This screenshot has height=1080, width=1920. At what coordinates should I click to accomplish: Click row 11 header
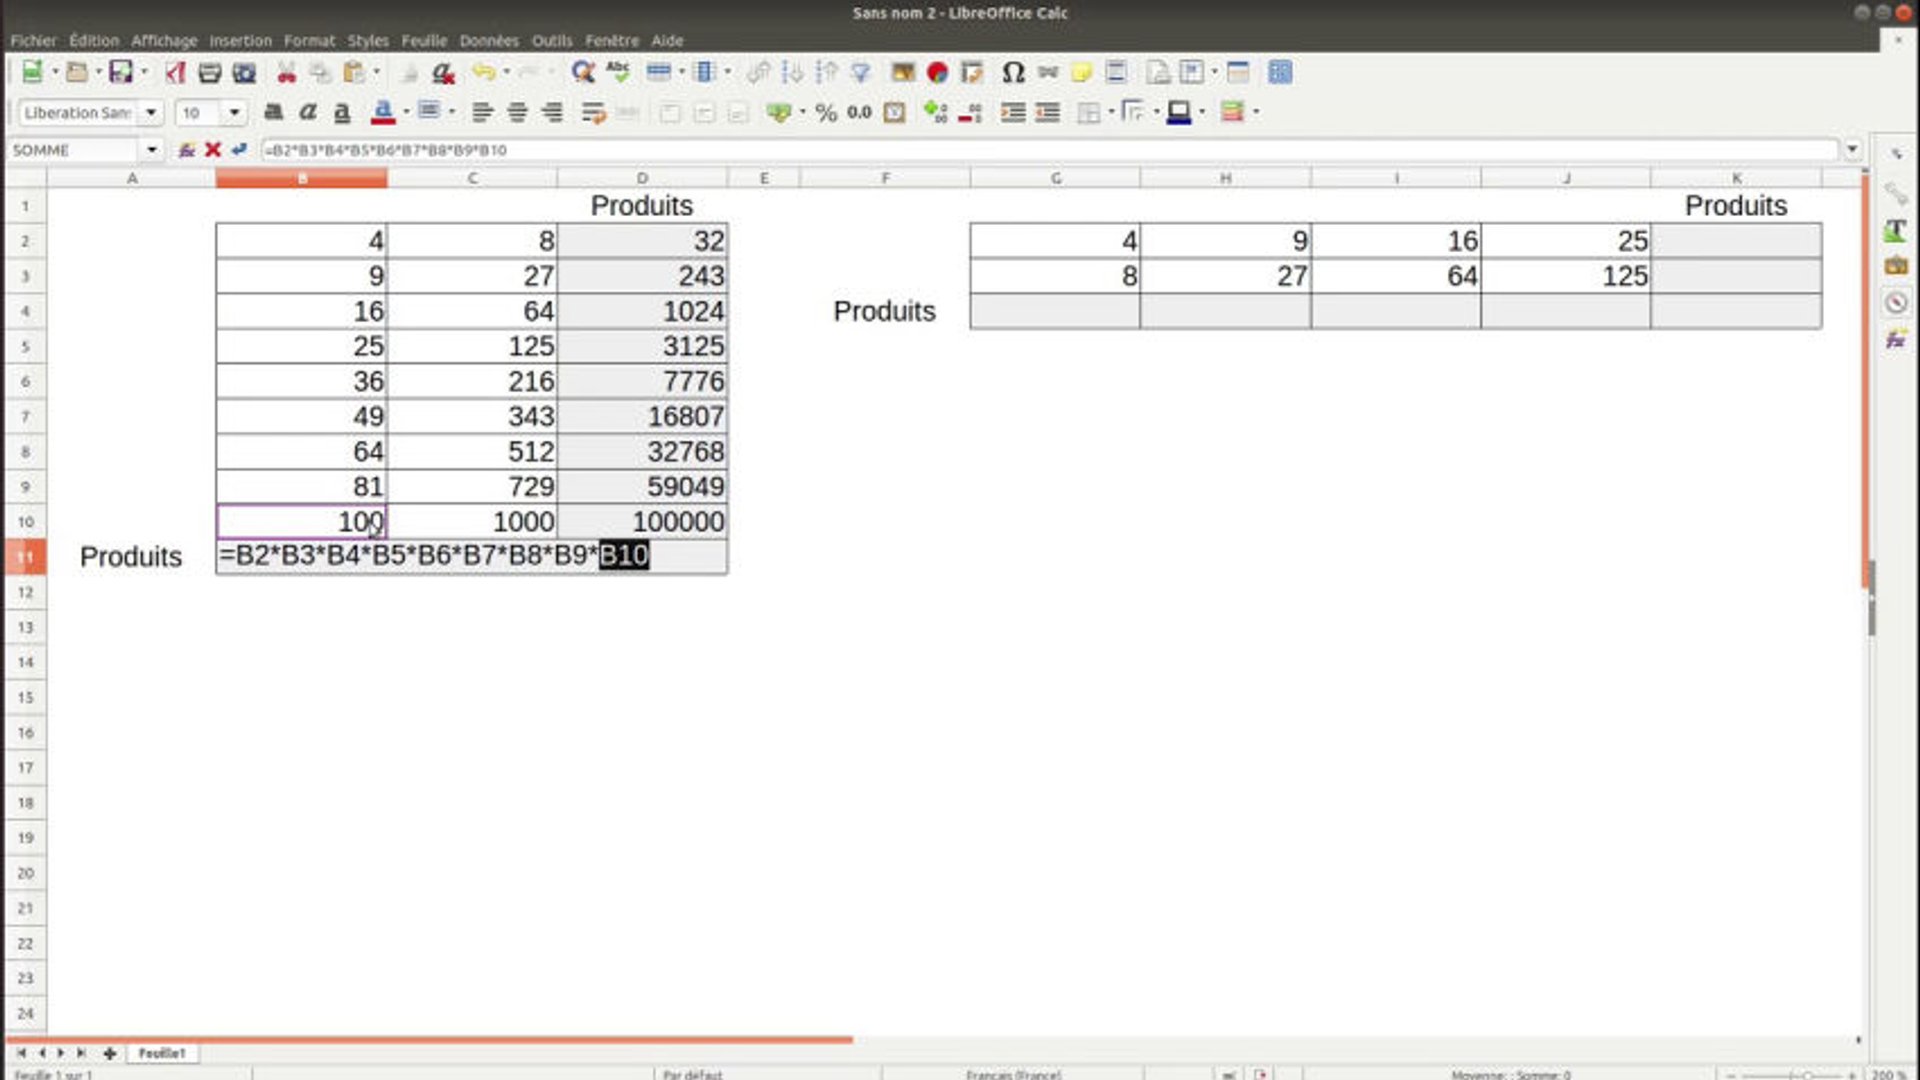[x=25, y=557]
